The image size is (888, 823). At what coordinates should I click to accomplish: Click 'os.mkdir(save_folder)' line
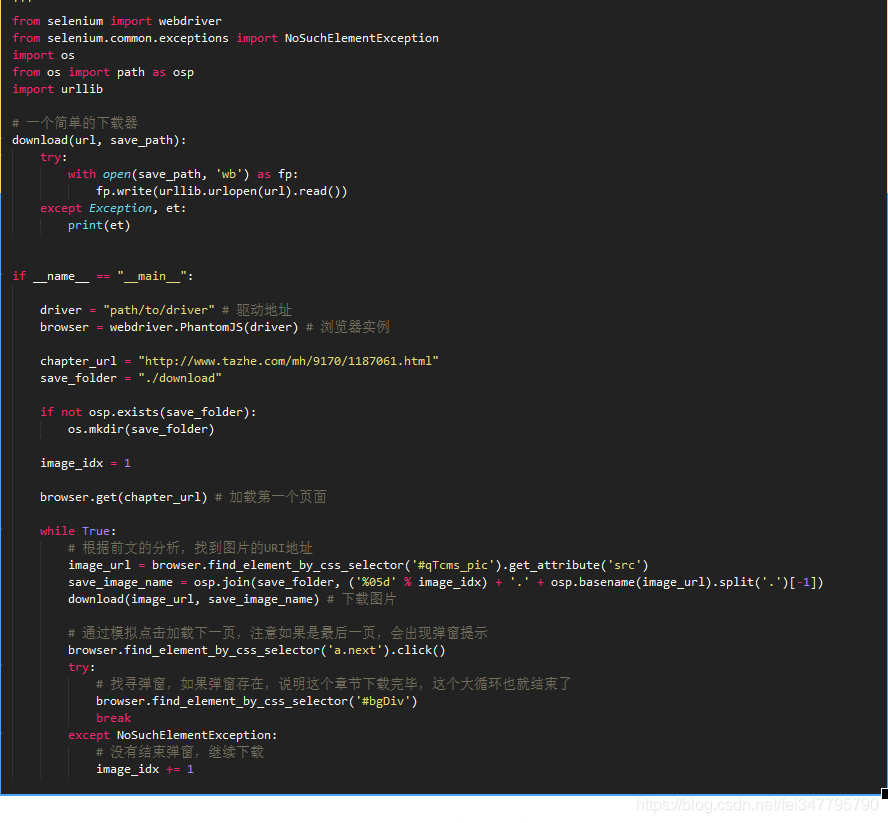(x=141, y=429)
